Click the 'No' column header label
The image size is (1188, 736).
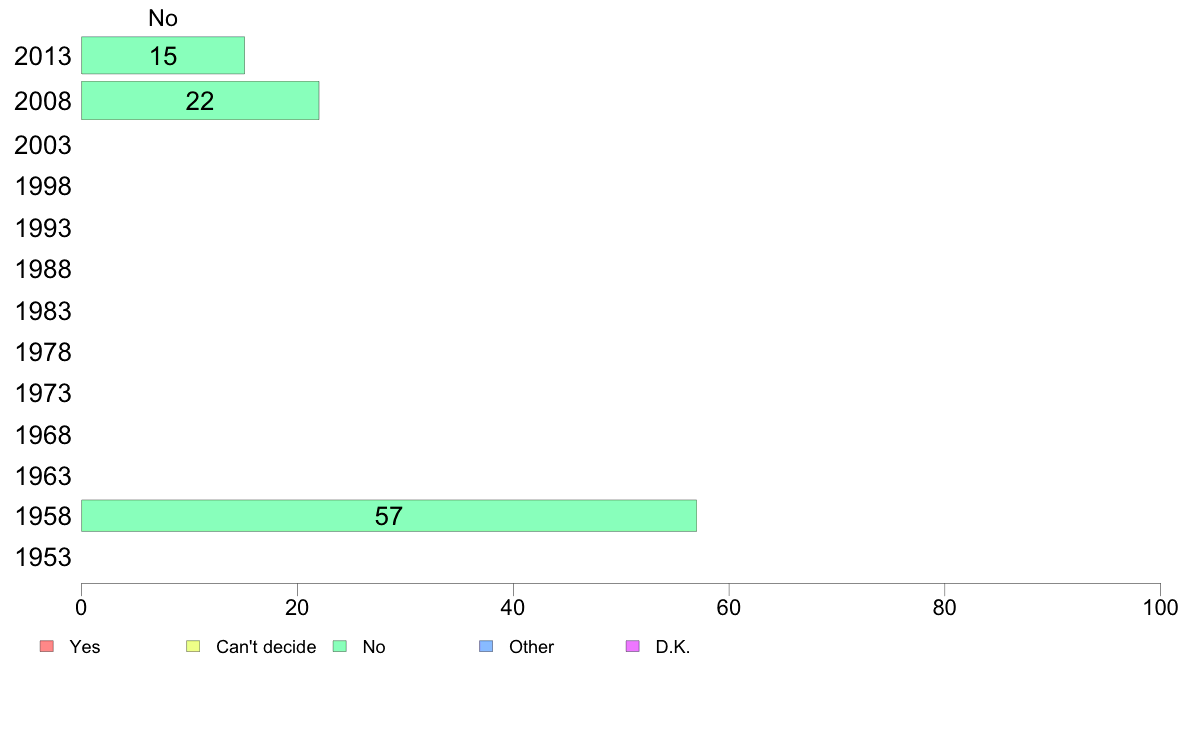coord(163,18)
